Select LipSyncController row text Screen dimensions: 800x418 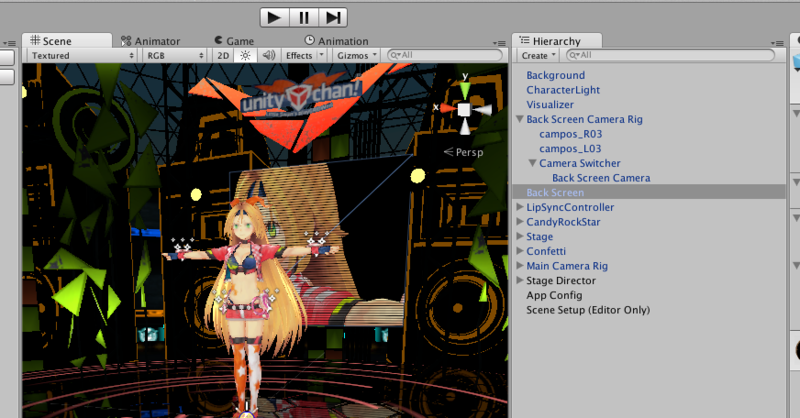click(x=570, y=207)
